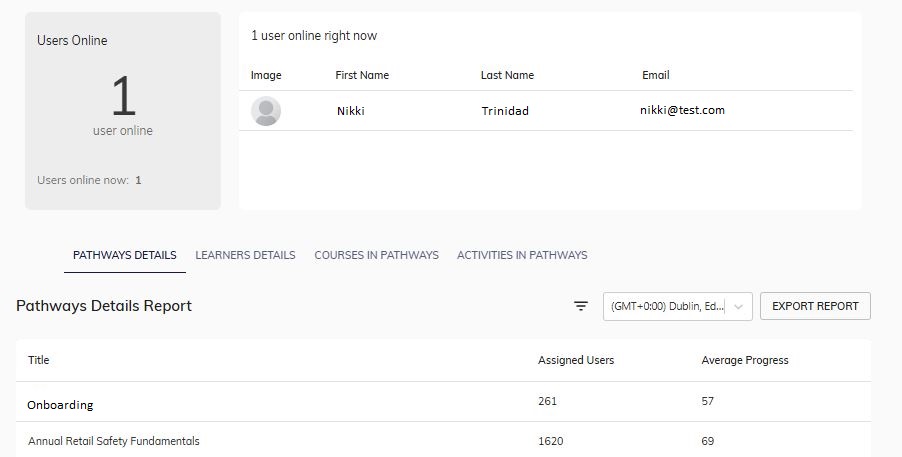Click the large user count number

(123, 96)
